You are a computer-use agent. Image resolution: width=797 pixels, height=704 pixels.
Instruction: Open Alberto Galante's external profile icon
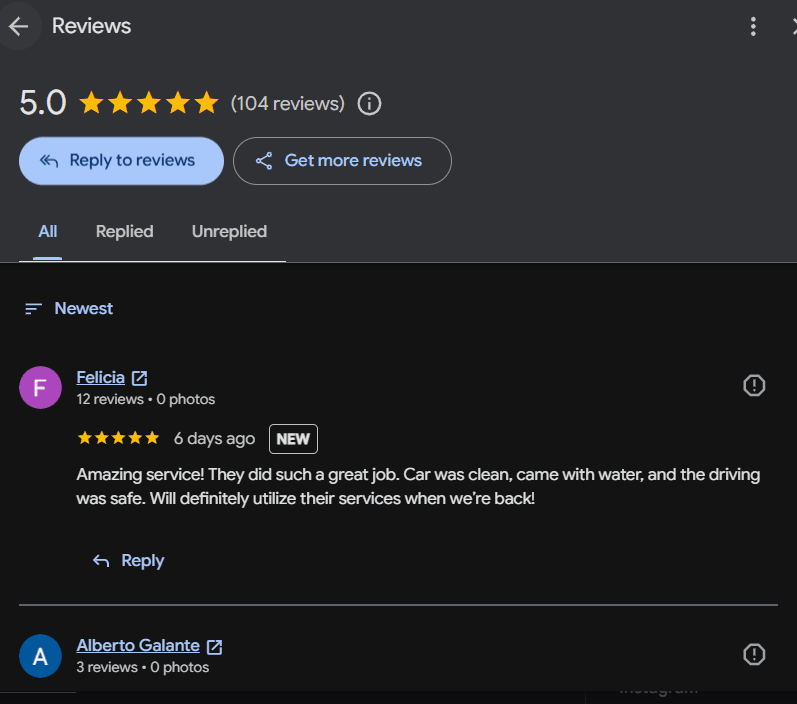click(x=214, y=647)
